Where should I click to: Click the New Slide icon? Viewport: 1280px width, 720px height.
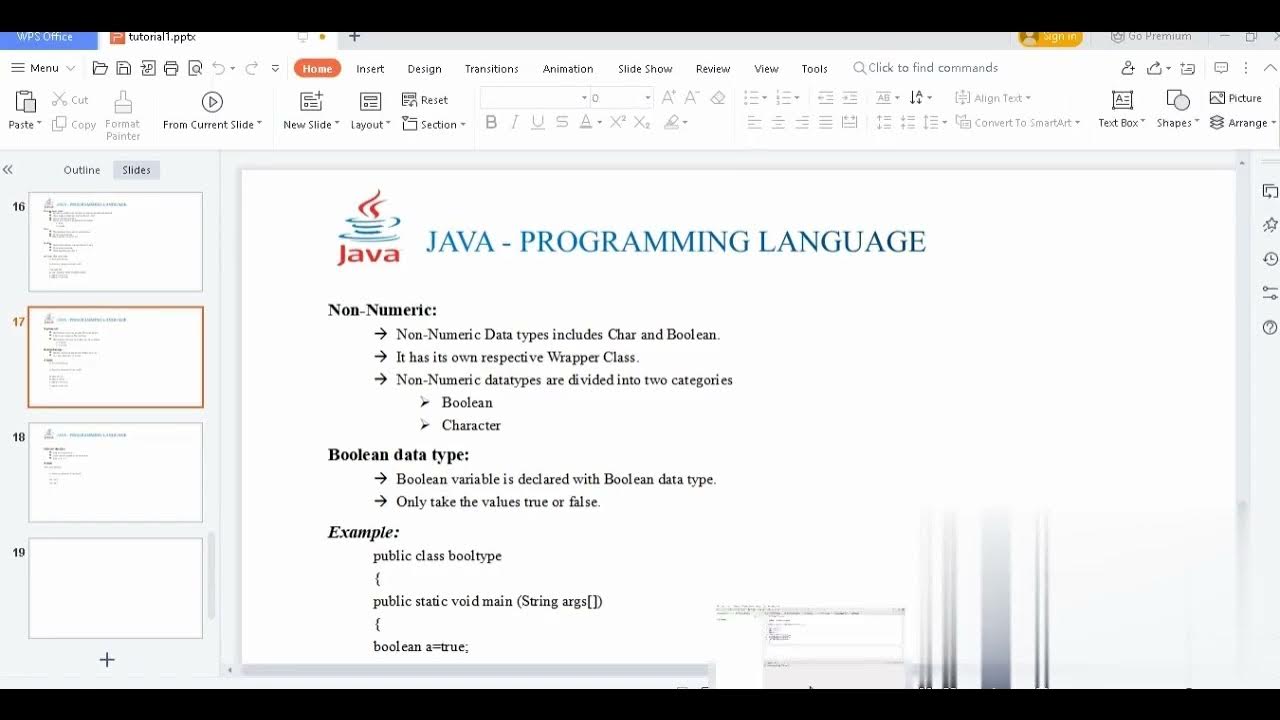point(311,101)
